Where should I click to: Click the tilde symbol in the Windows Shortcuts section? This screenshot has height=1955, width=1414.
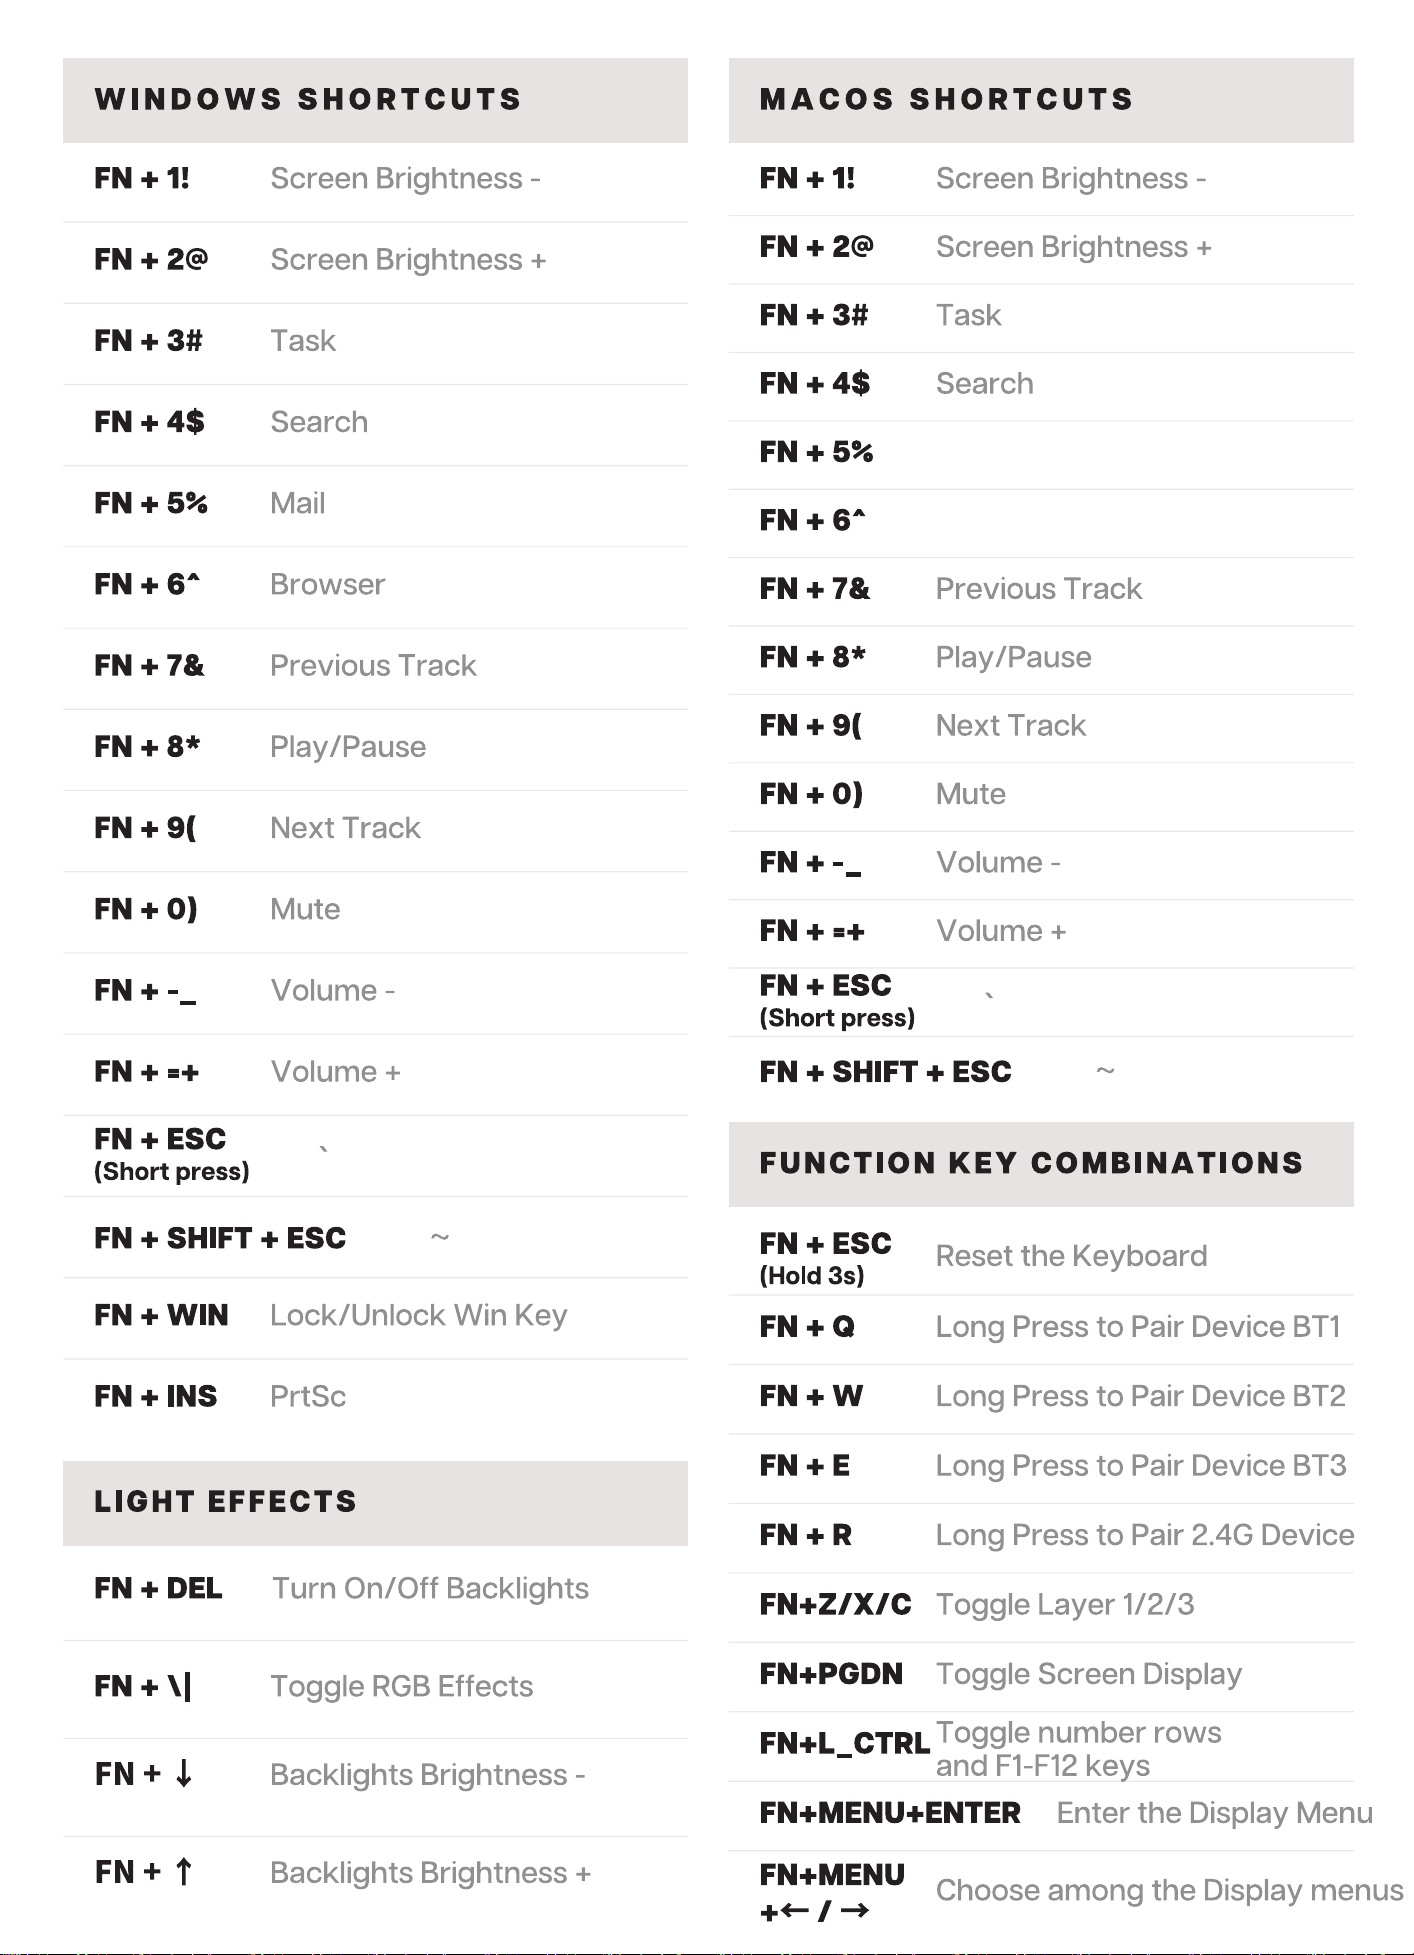(440, 1238)
